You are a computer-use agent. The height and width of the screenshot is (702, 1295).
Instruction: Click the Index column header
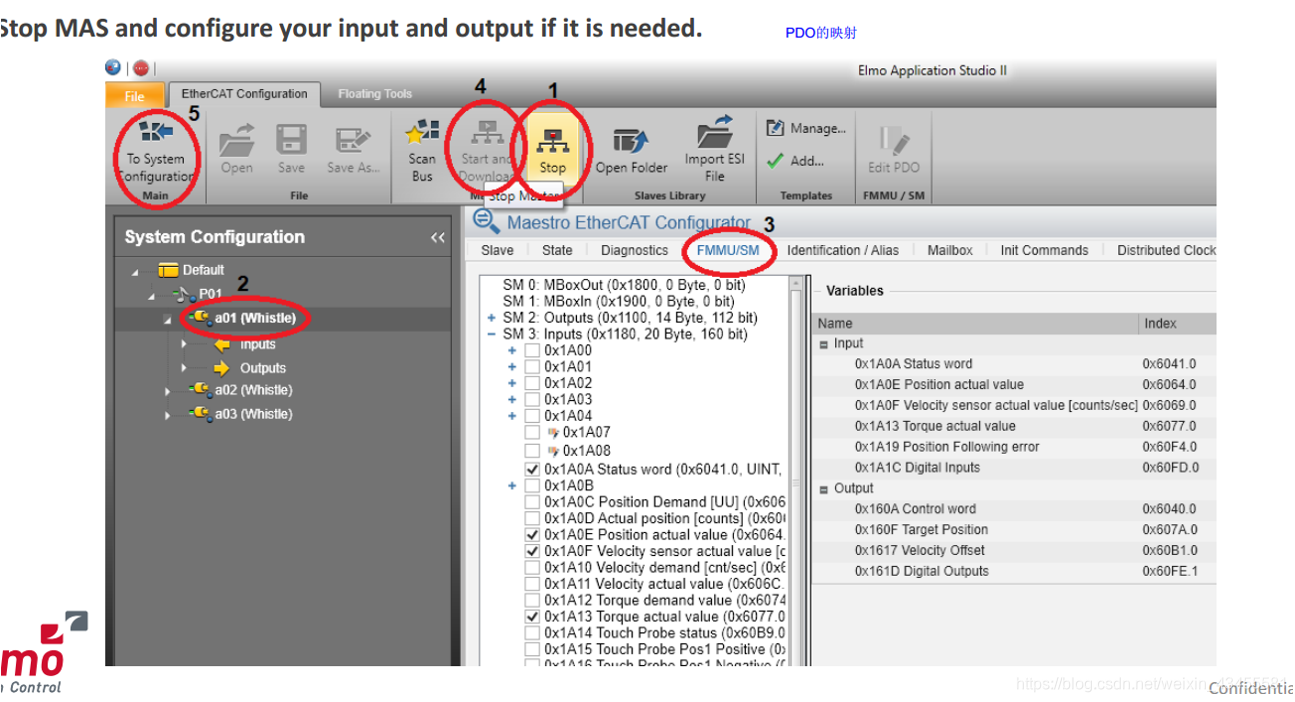tap(1178, 323)
